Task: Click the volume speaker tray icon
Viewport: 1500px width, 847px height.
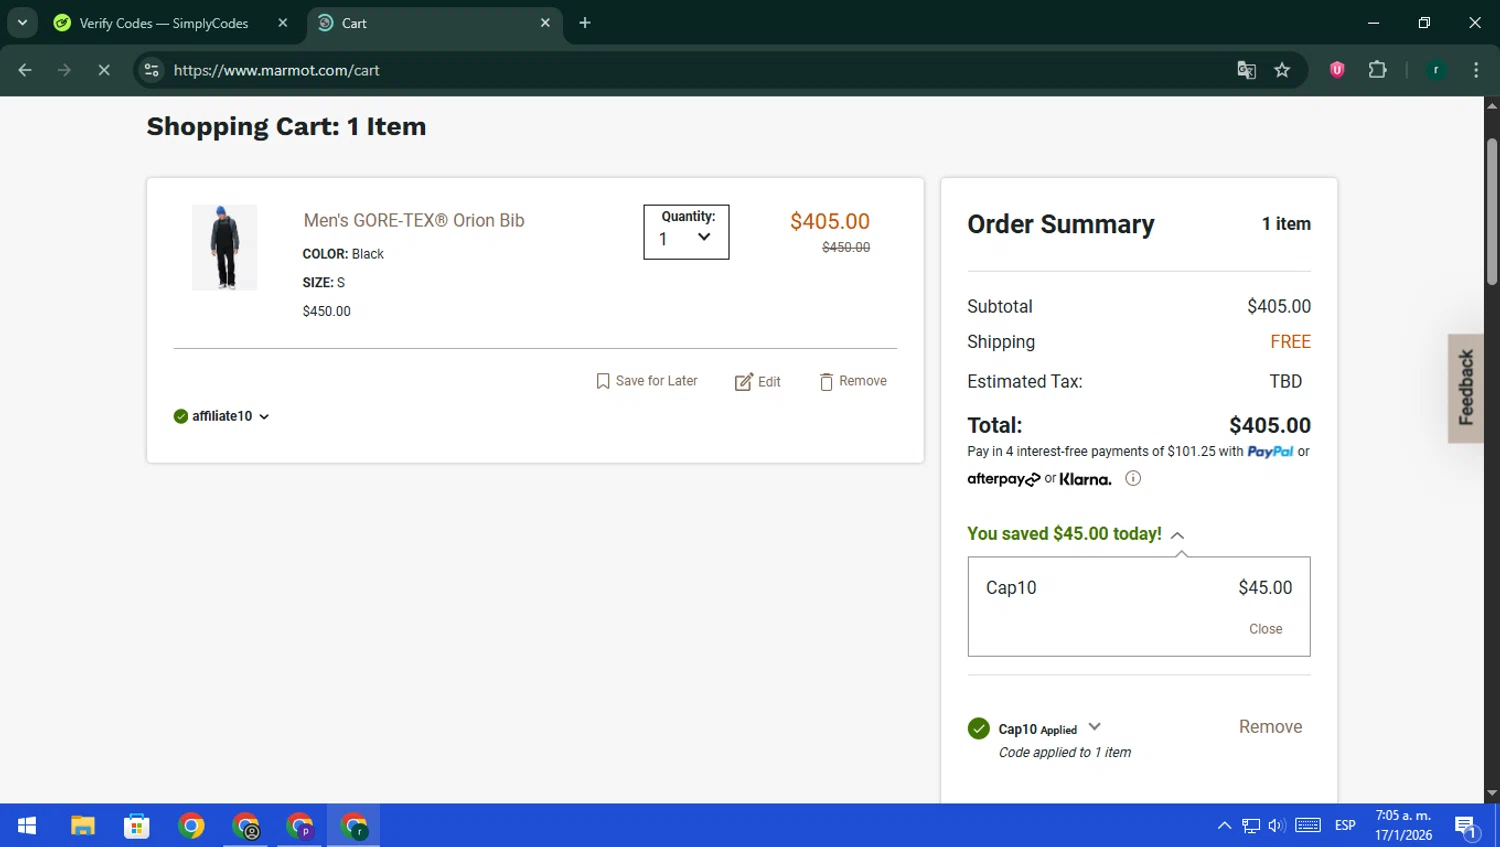Action: (x=1276, y=826)
